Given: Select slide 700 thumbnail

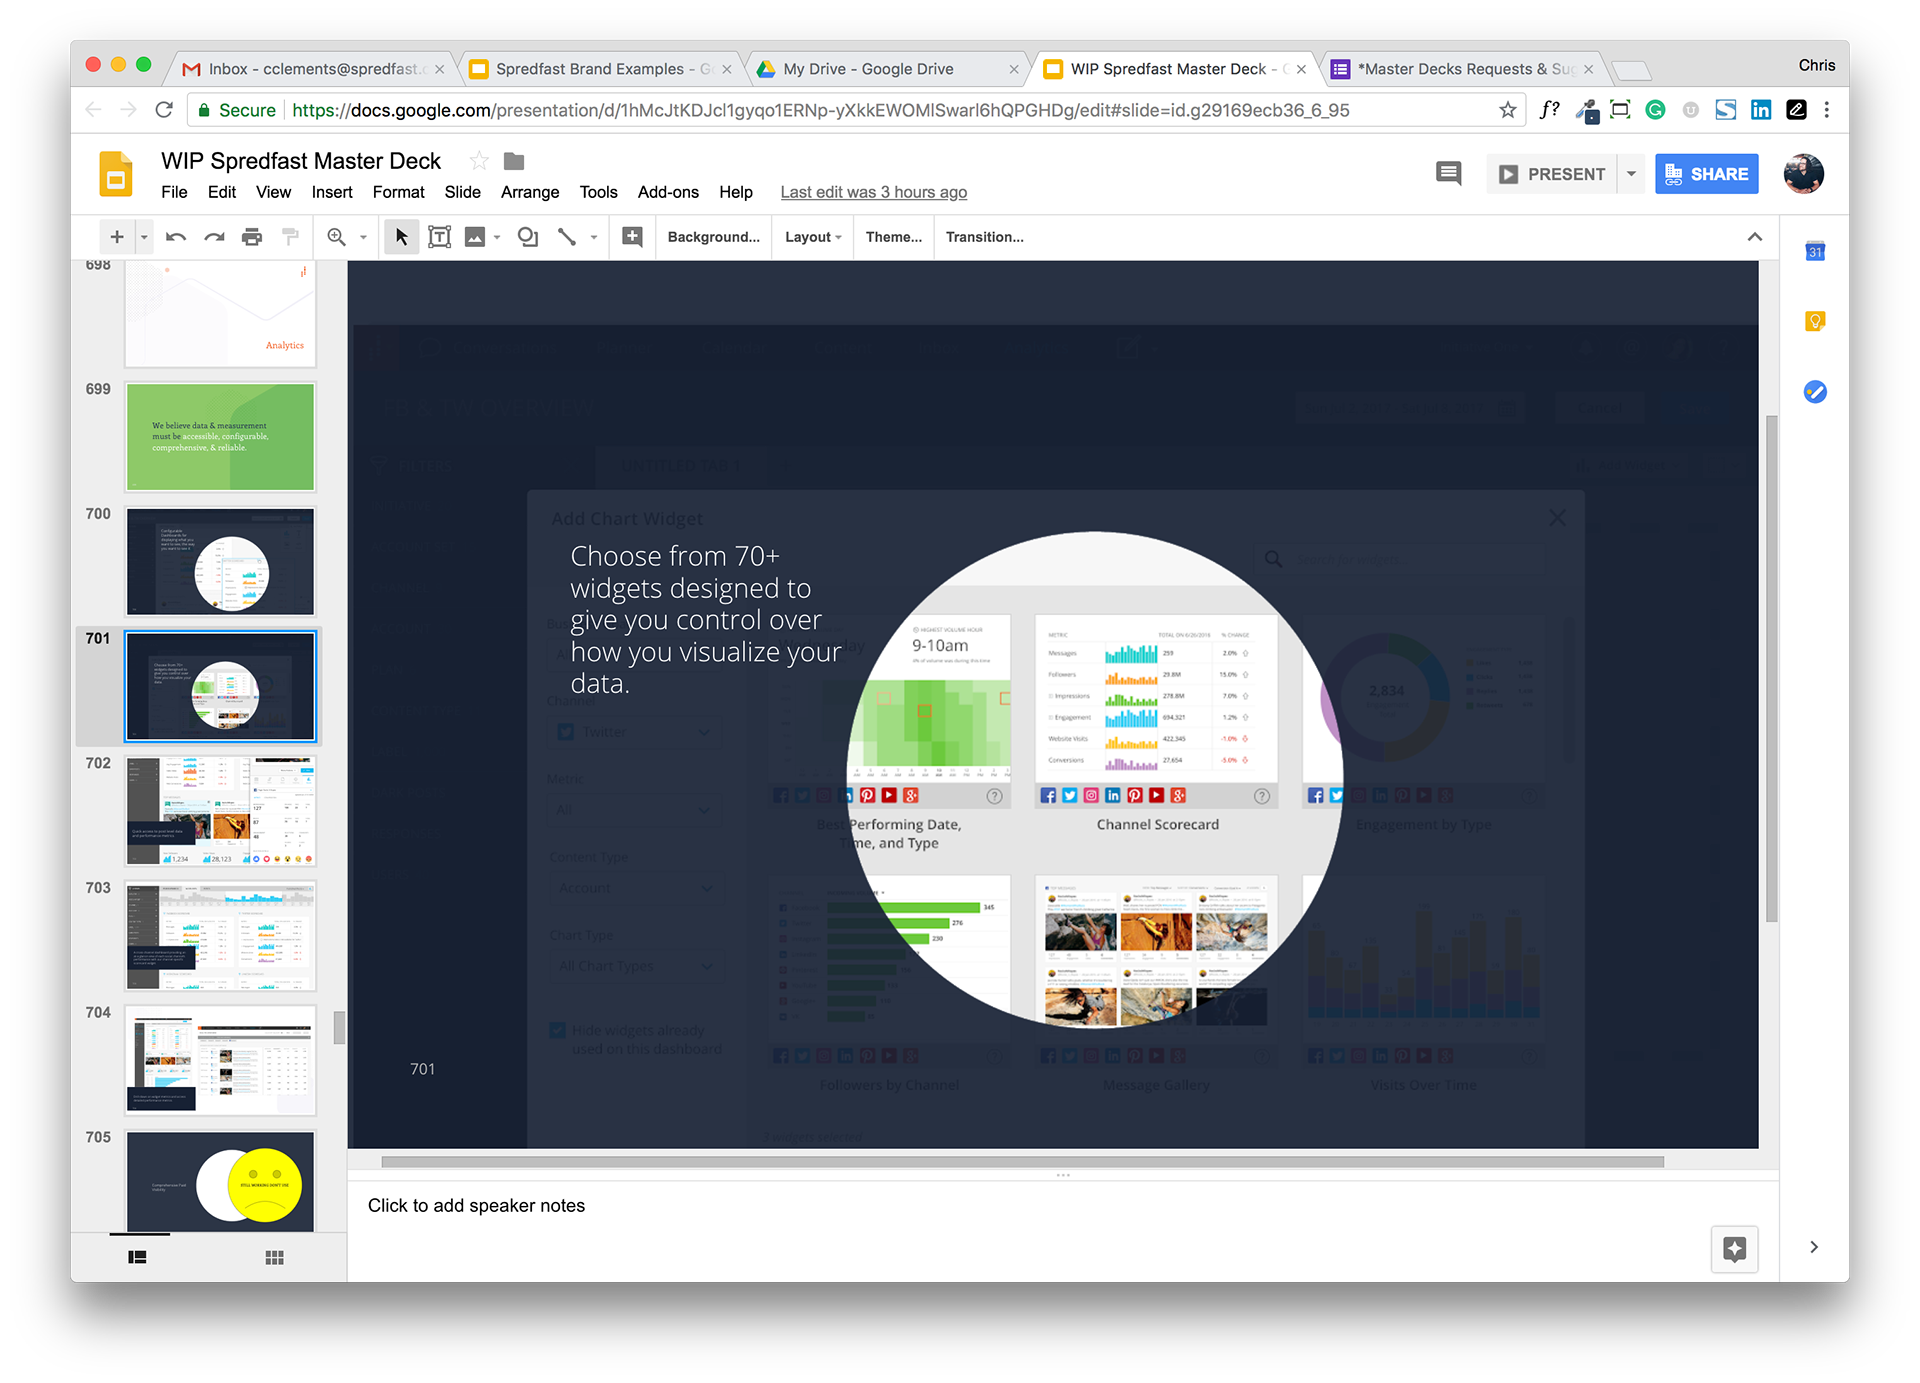Looking at the screenshot, I should click(x=220, y=562).
